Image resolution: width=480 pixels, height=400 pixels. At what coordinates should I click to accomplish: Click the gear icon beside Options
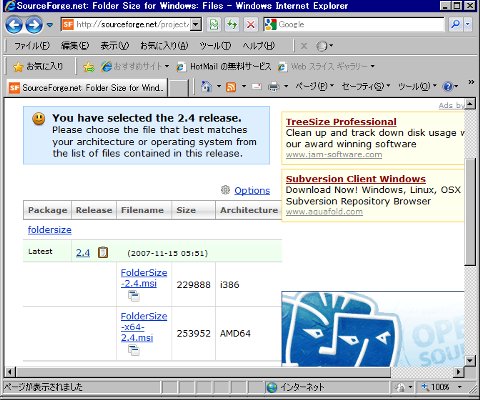coord(225,190)
